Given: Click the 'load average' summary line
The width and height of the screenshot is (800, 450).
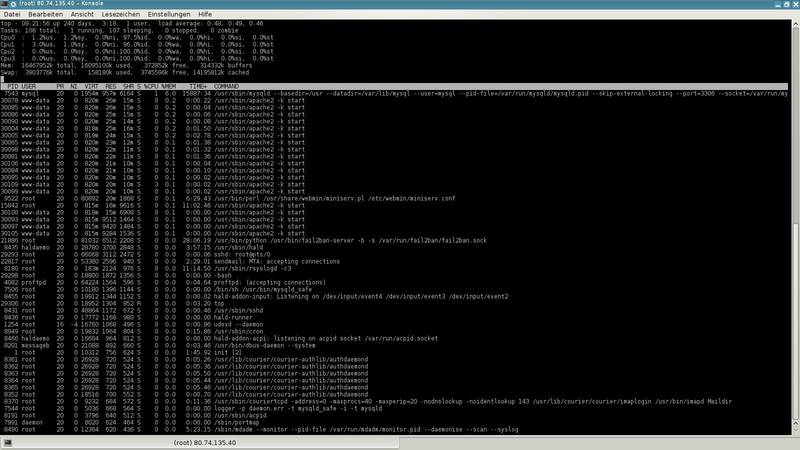Looking at the screenshot, I should click(x=132, y=23).
